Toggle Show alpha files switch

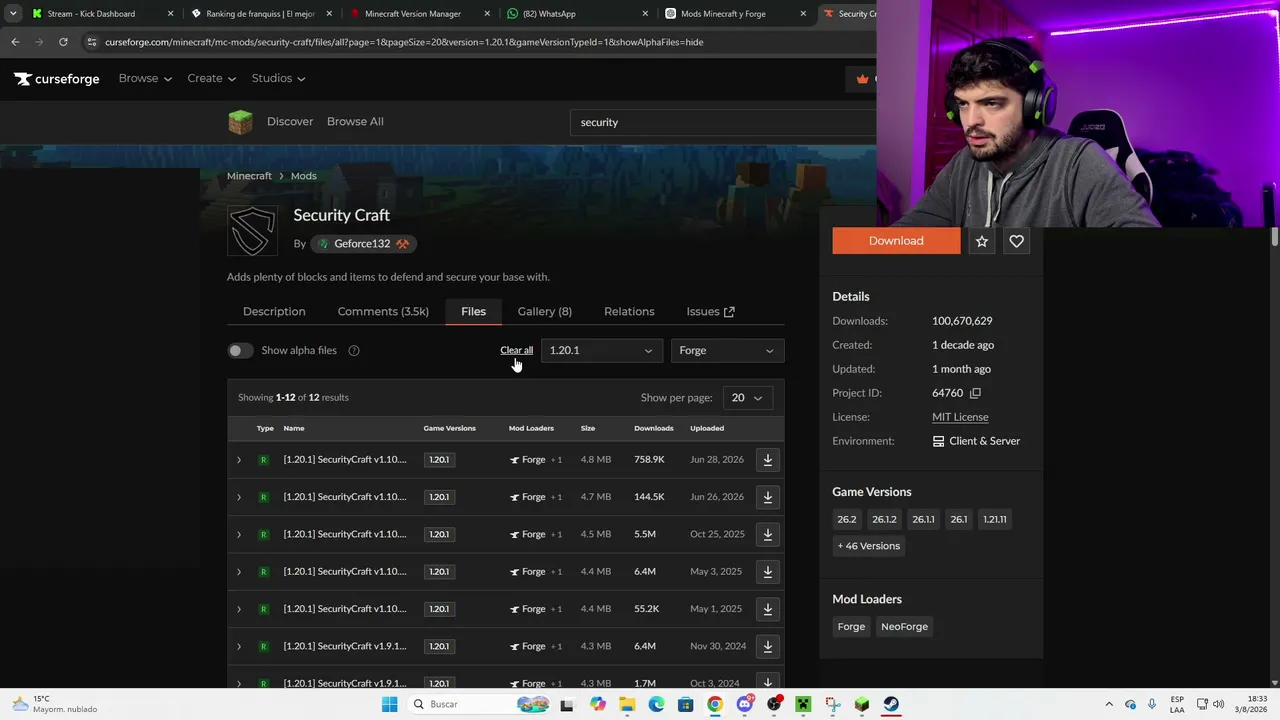[x=240, y=351]
